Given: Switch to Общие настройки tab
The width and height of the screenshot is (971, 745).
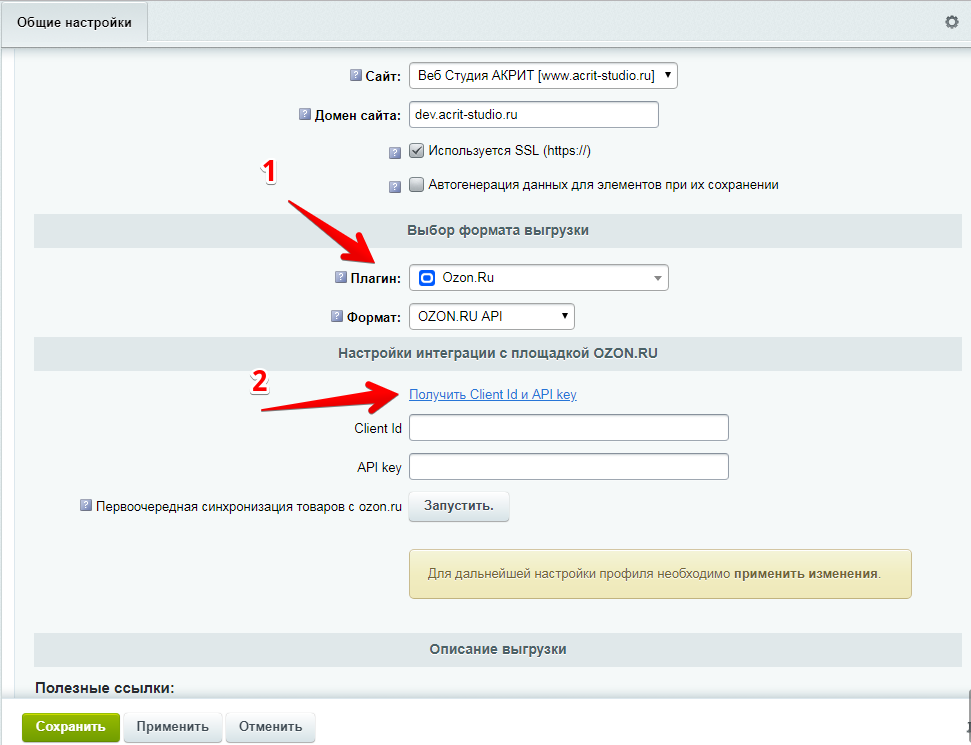Looking at the screenshot, I should (x=74, y=22).
